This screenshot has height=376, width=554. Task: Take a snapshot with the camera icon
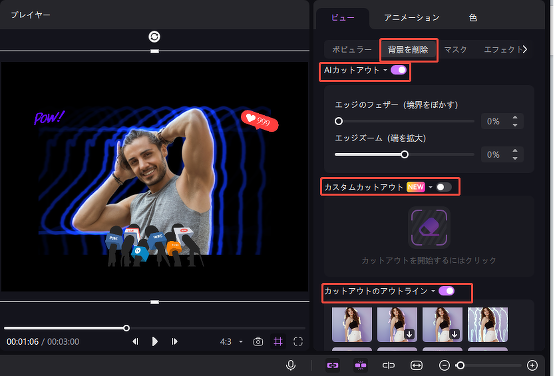[258, 342]
